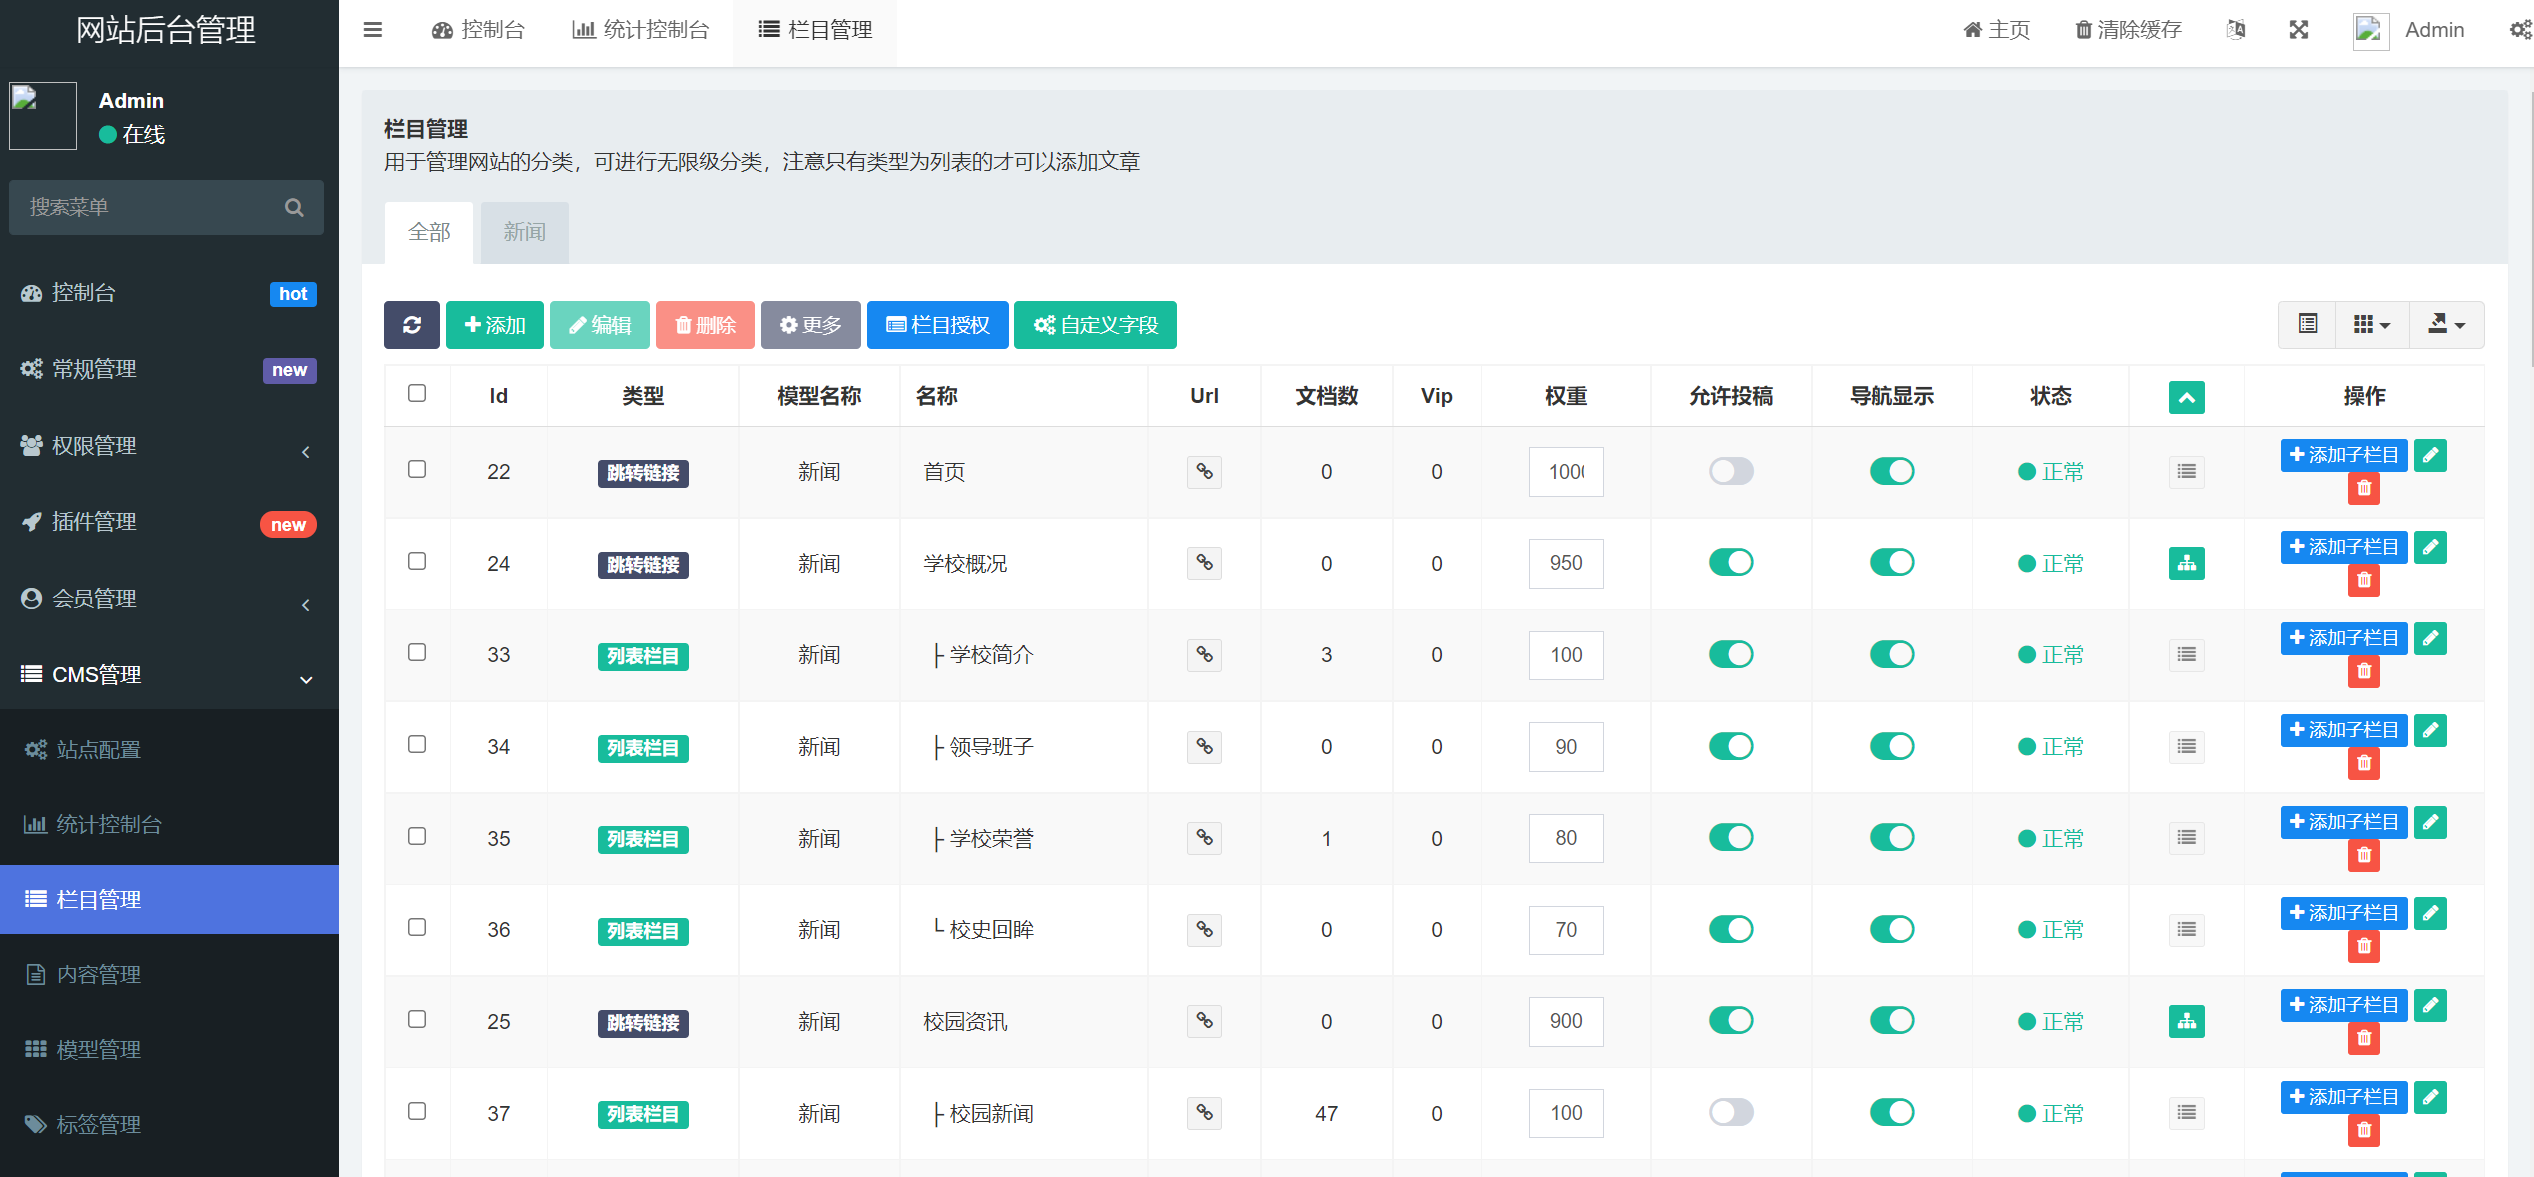Check the checkbox for row Id 22

(x=417, y=469)
